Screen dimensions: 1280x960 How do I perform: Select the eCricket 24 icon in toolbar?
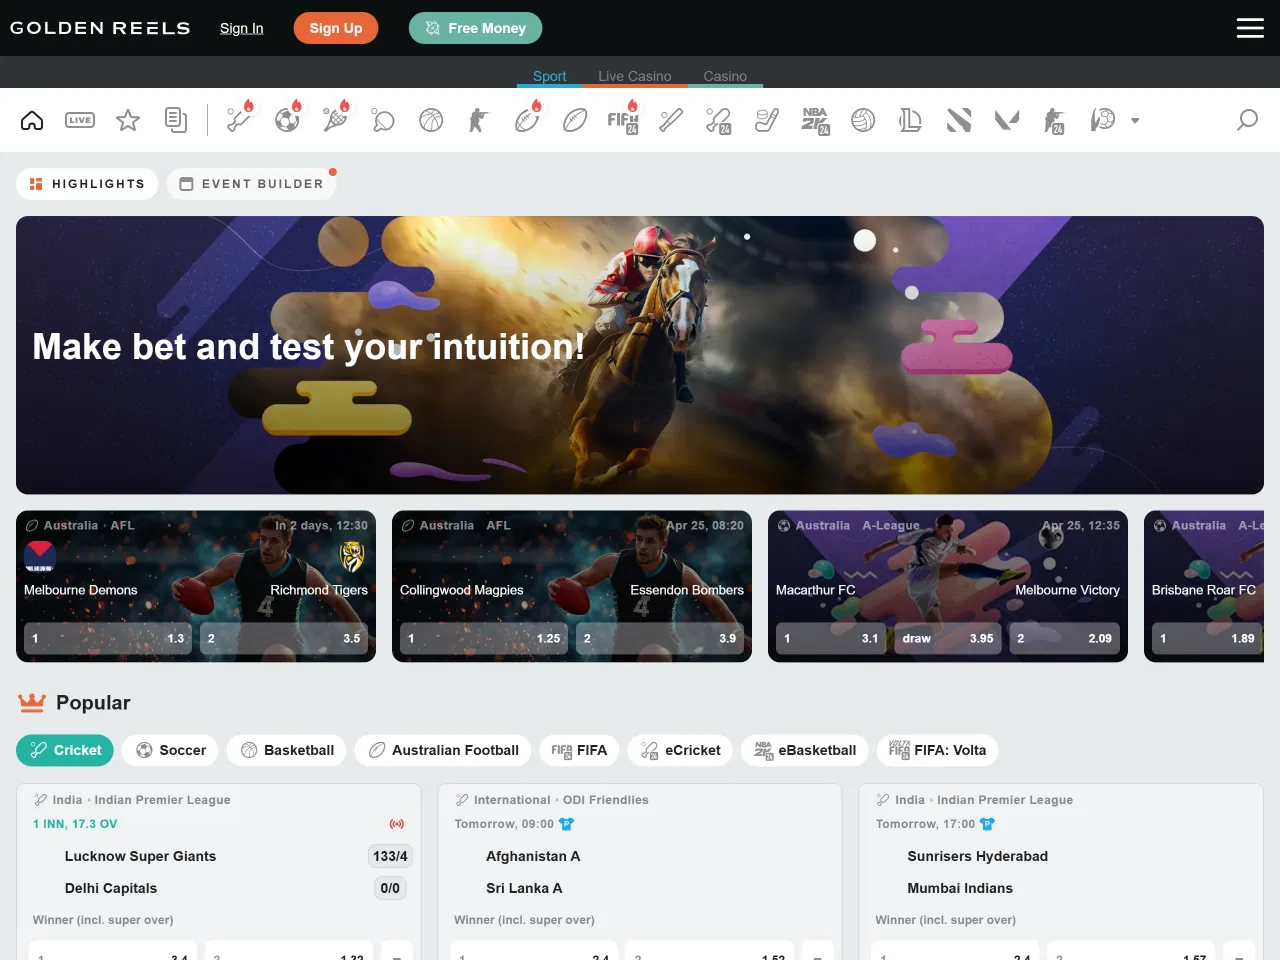(719, 121)
